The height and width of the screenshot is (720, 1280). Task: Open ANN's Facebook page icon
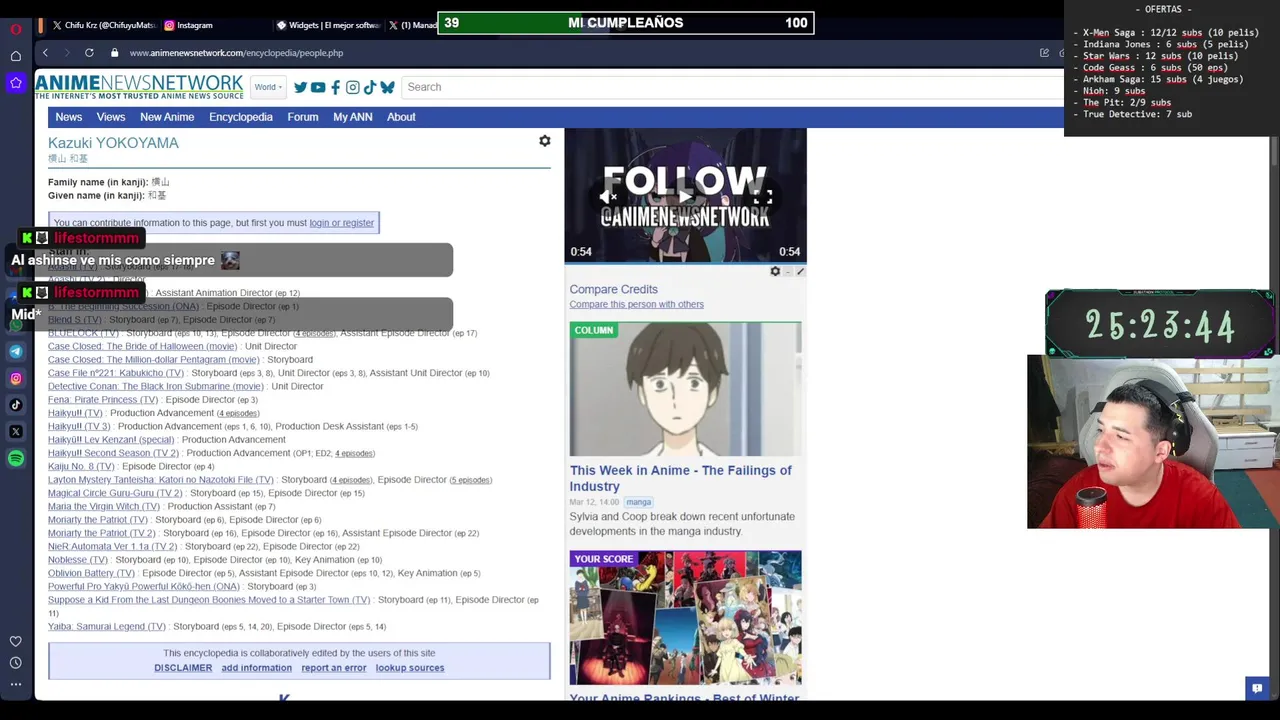point(335,87)
